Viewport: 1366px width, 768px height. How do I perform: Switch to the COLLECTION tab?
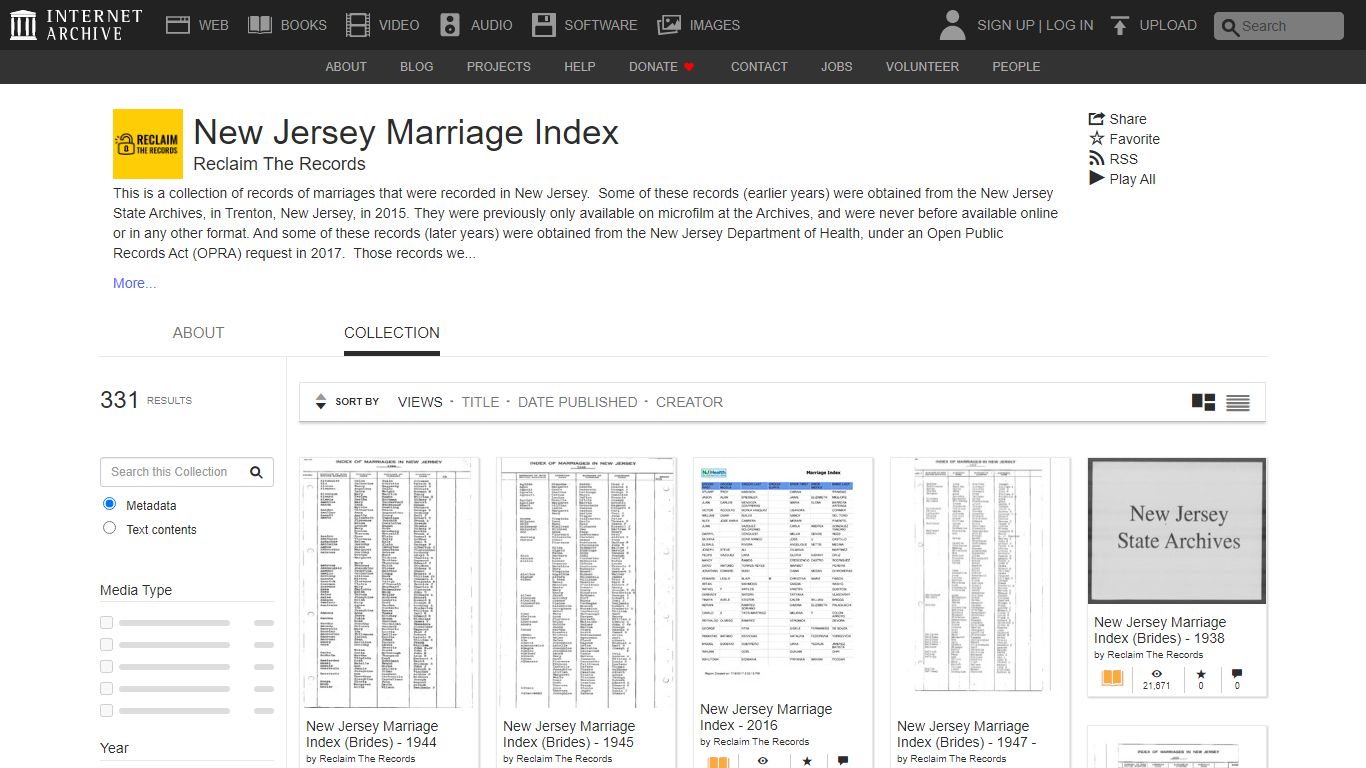tap(392, 333)
